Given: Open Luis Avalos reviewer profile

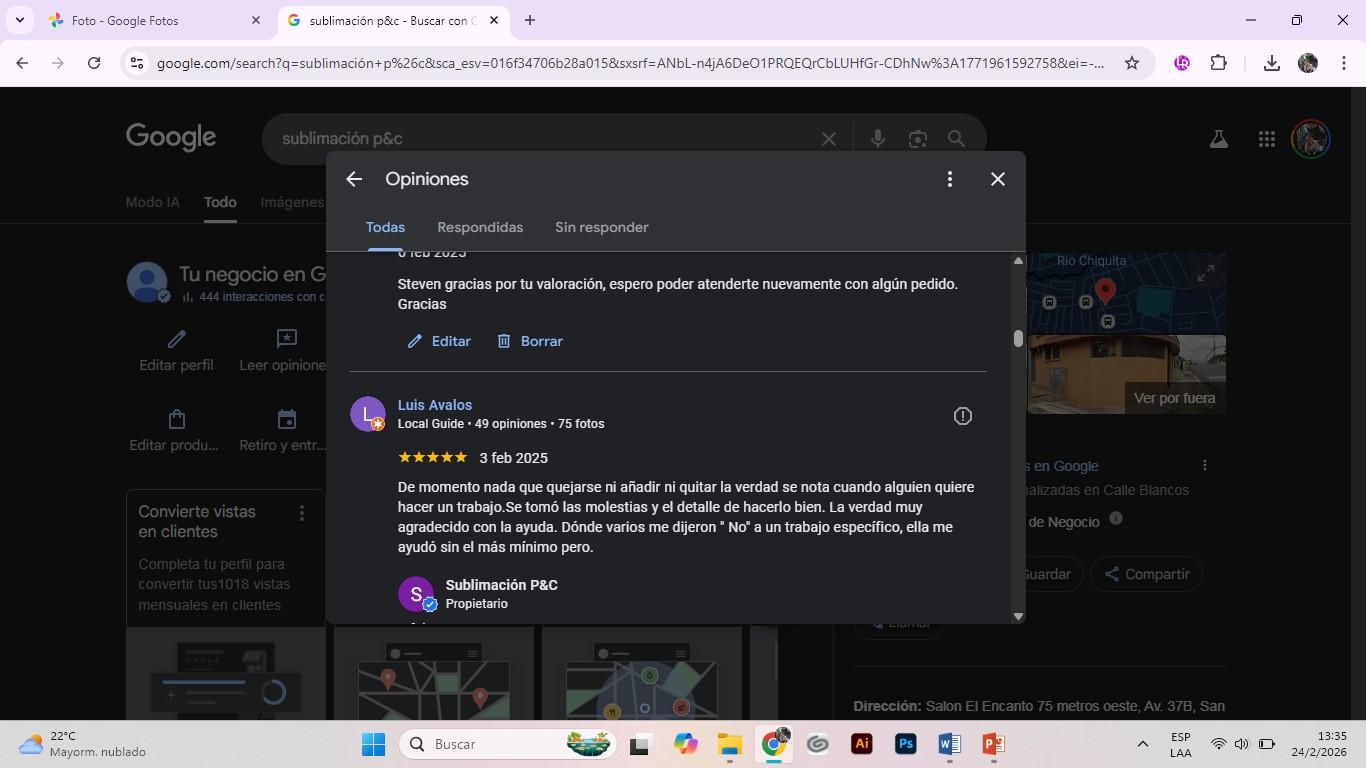Looking at the screenshot, I should (435, 405).
